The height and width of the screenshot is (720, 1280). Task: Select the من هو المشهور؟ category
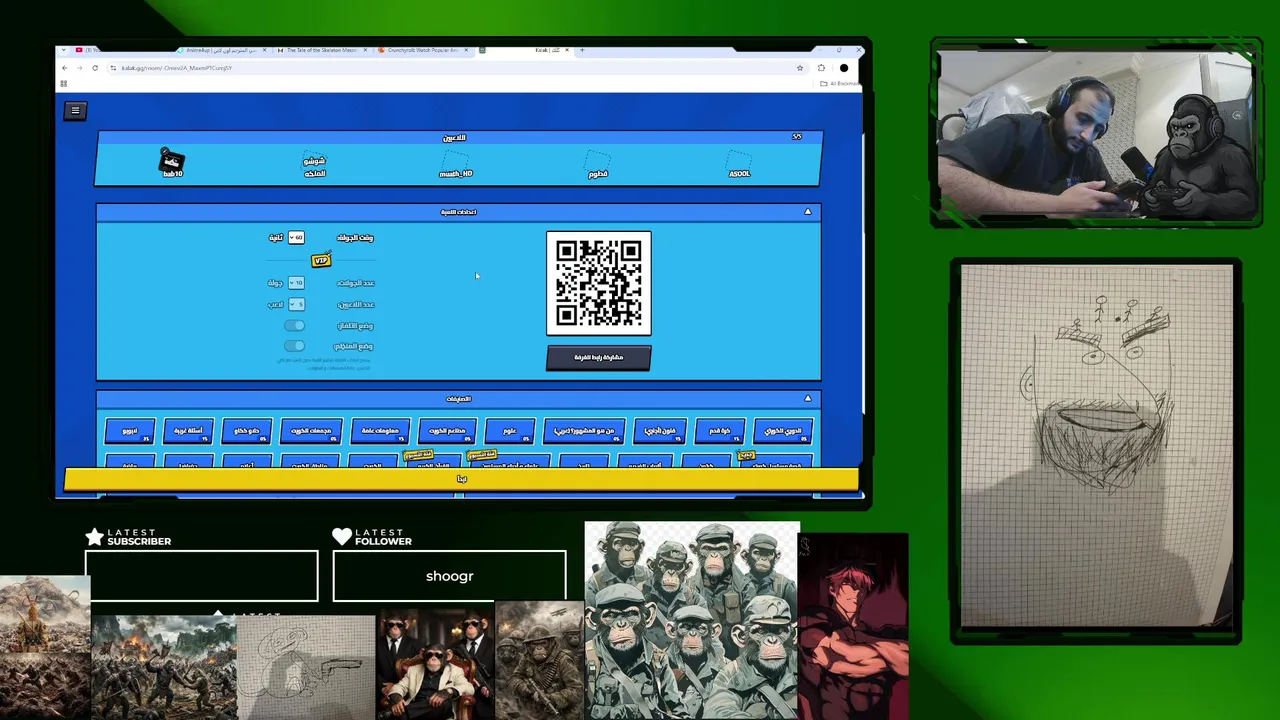pos(584,431)
